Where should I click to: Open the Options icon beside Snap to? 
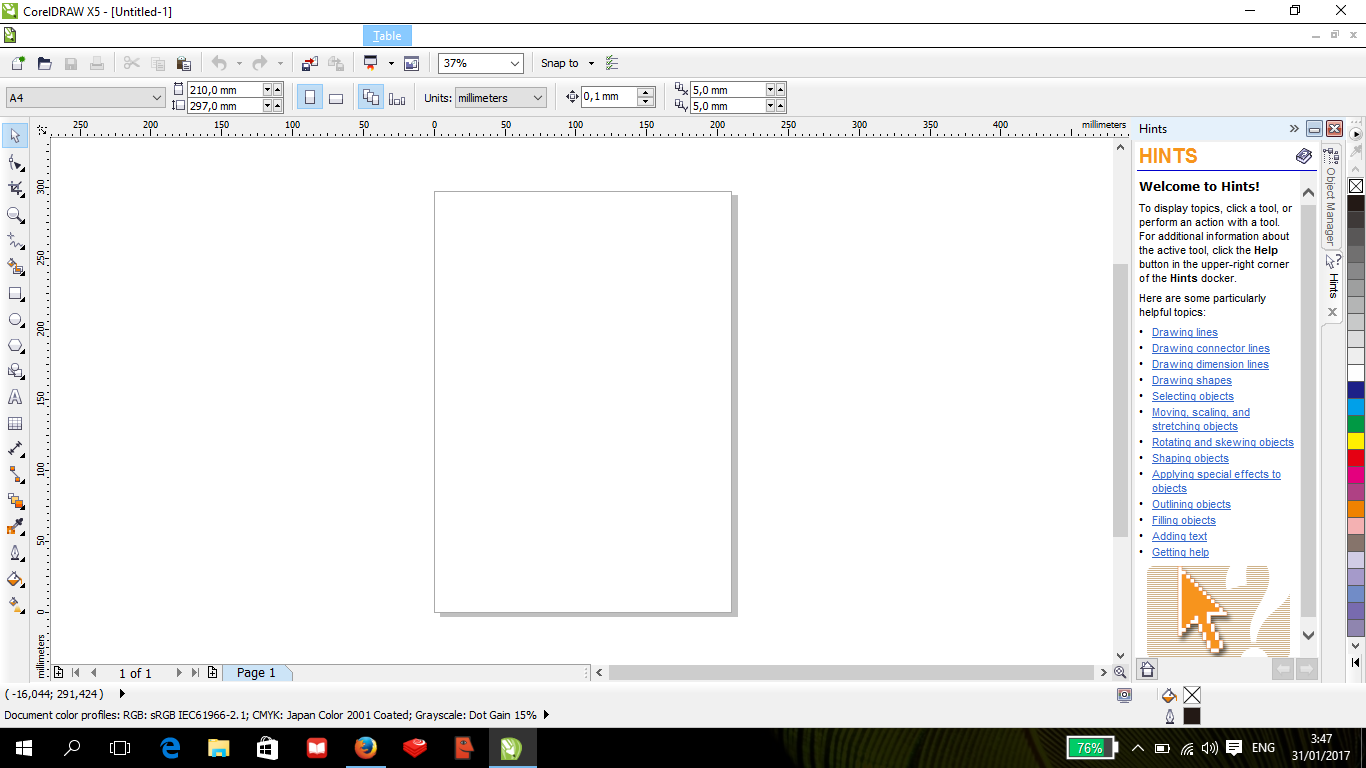click(612, 63)
